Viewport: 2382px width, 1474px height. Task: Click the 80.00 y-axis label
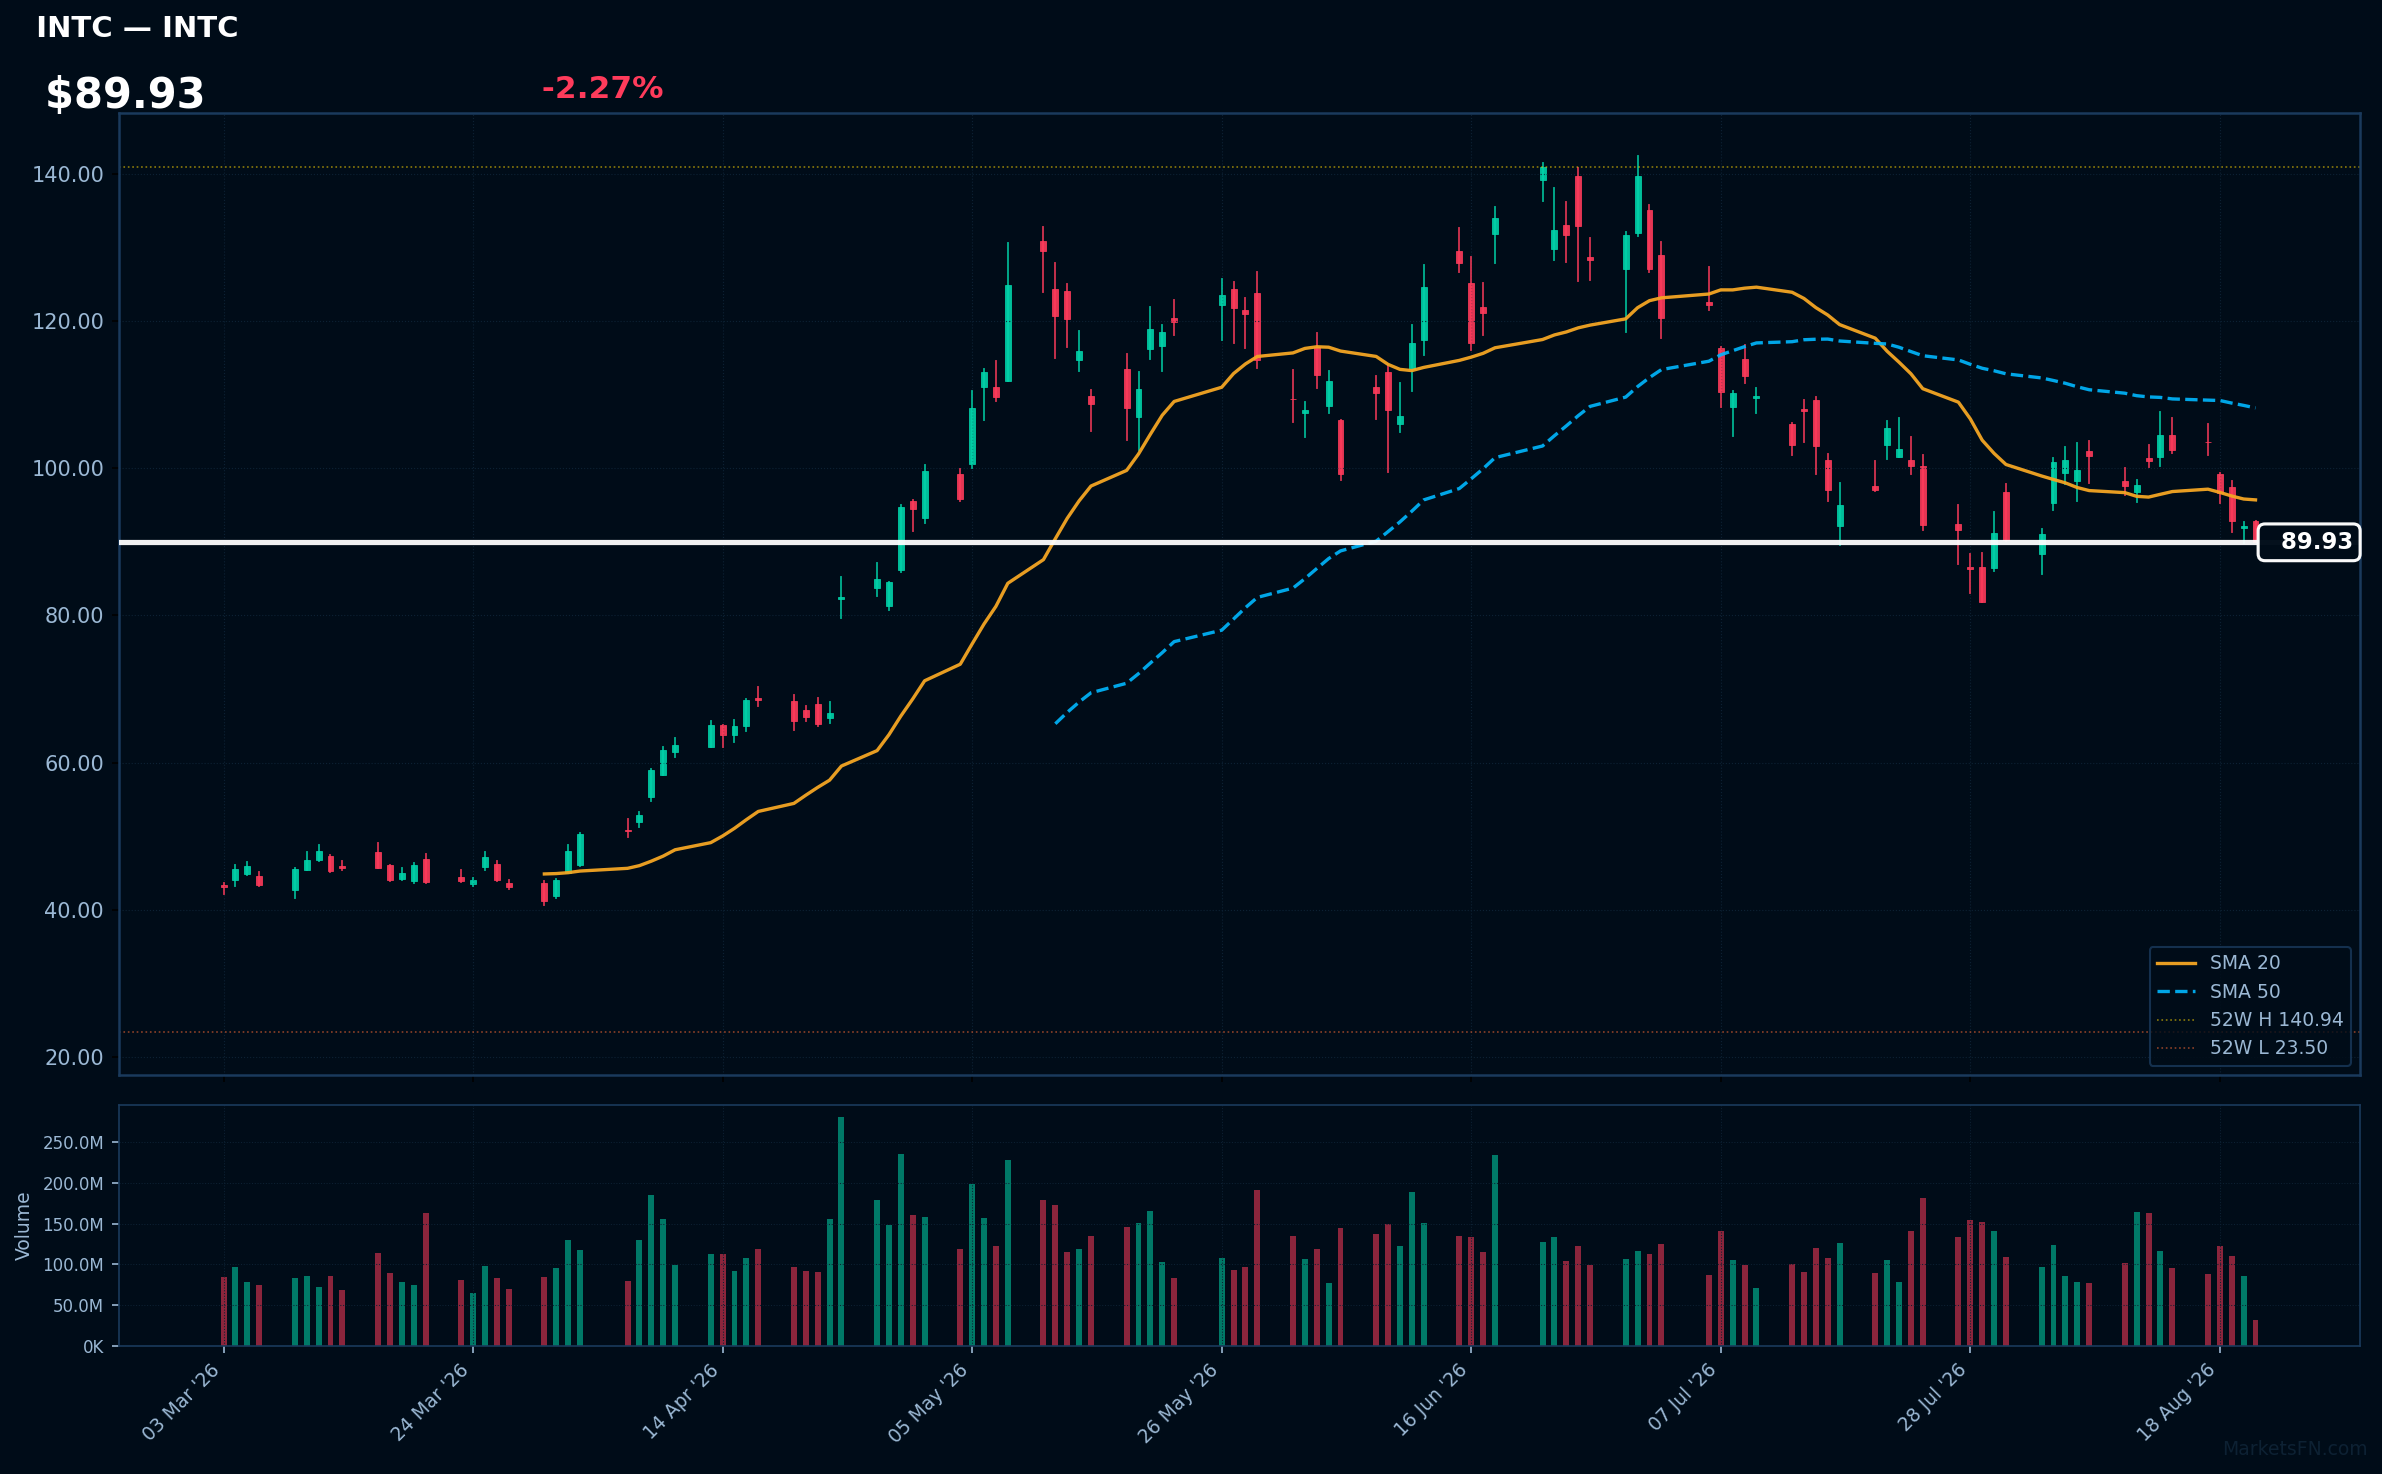pos(74,616)
